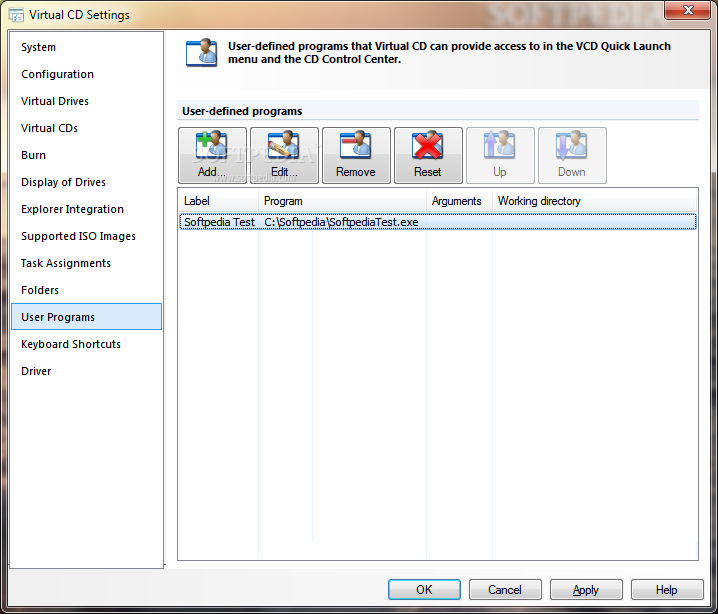Open Keyboard Shortcuts settings

(x=87, y=344)
